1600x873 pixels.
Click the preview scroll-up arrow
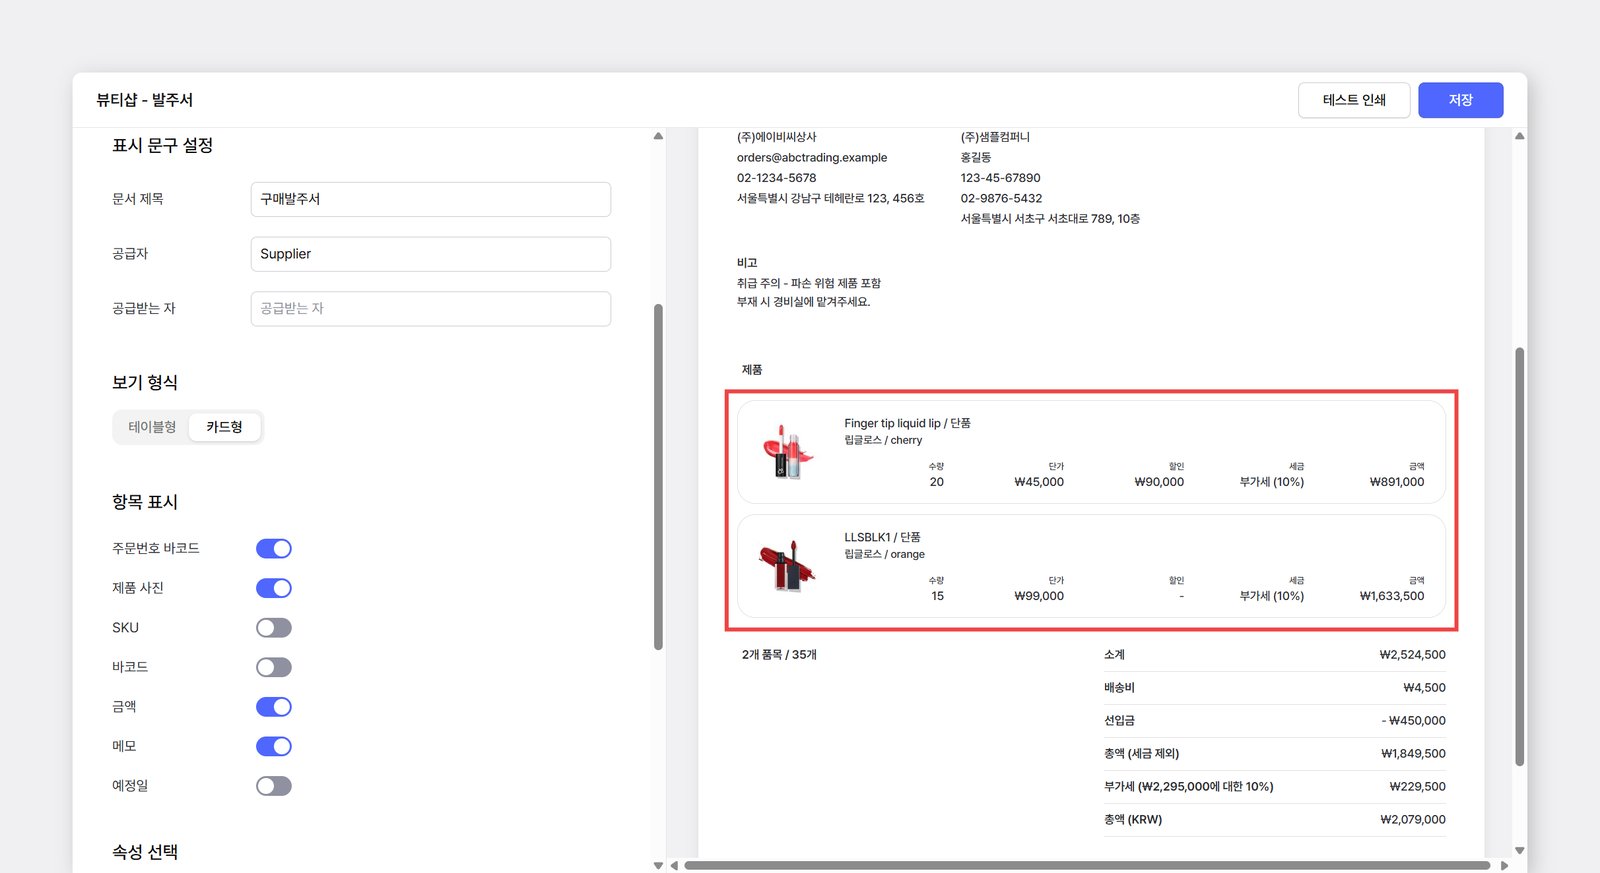click(1519, 136)
